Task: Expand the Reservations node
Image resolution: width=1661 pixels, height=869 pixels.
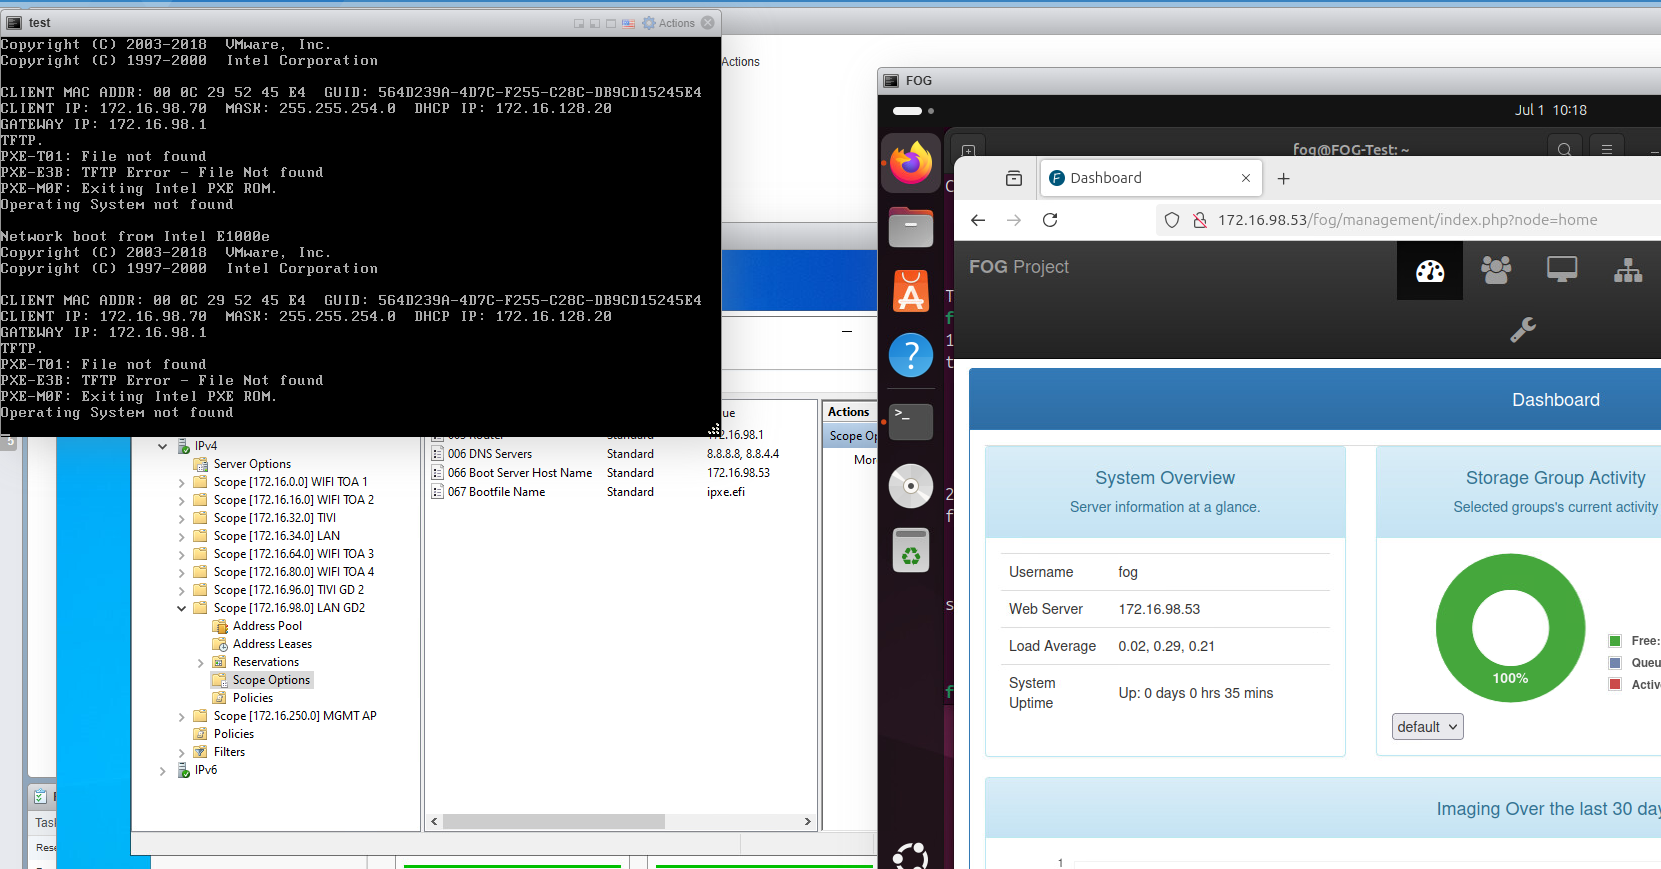Action: pos(200,663)
